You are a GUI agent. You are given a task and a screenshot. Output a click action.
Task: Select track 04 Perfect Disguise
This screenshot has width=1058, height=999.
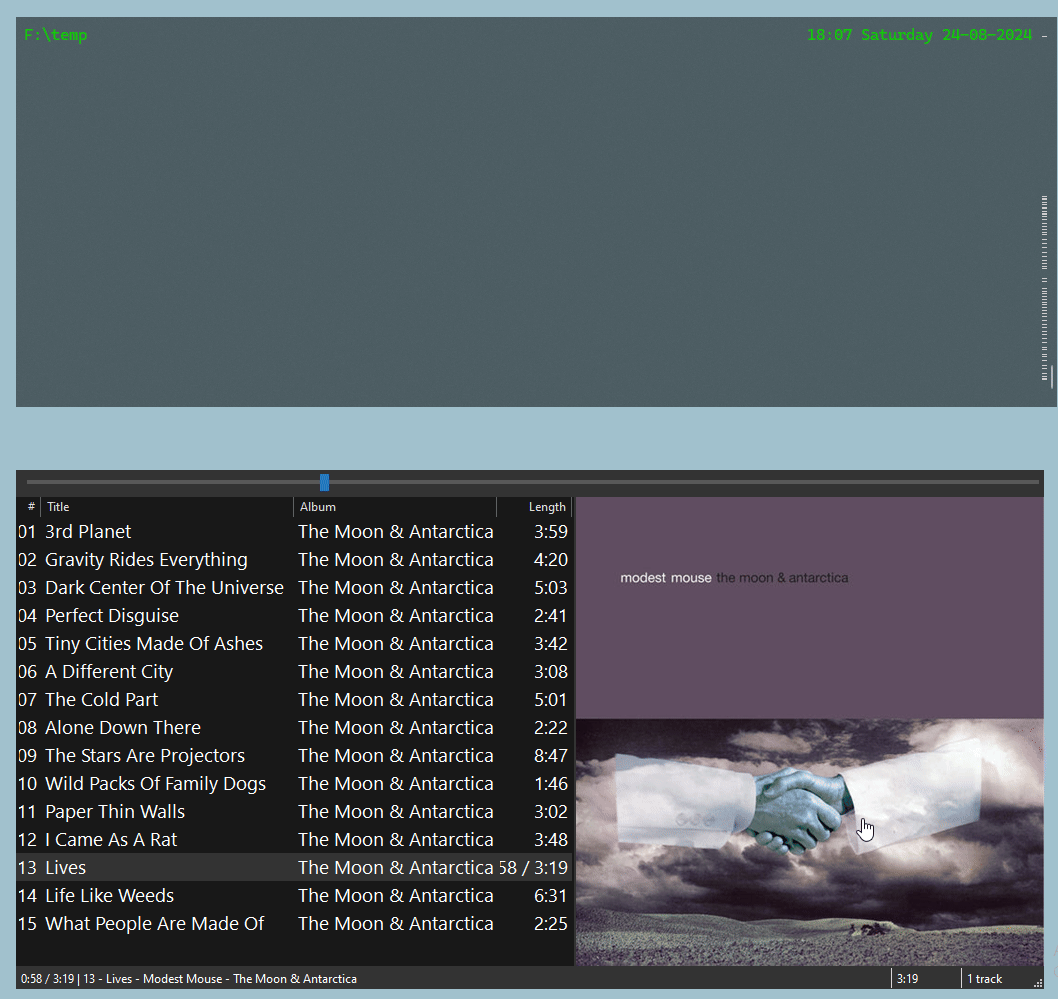294,616
